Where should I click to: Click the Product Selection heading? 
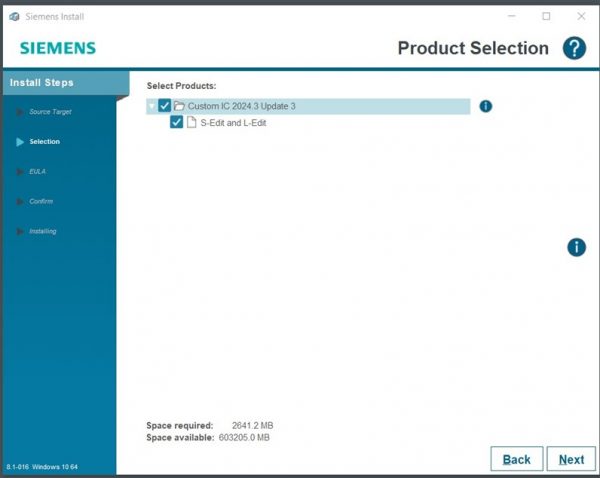pos(473,48)
